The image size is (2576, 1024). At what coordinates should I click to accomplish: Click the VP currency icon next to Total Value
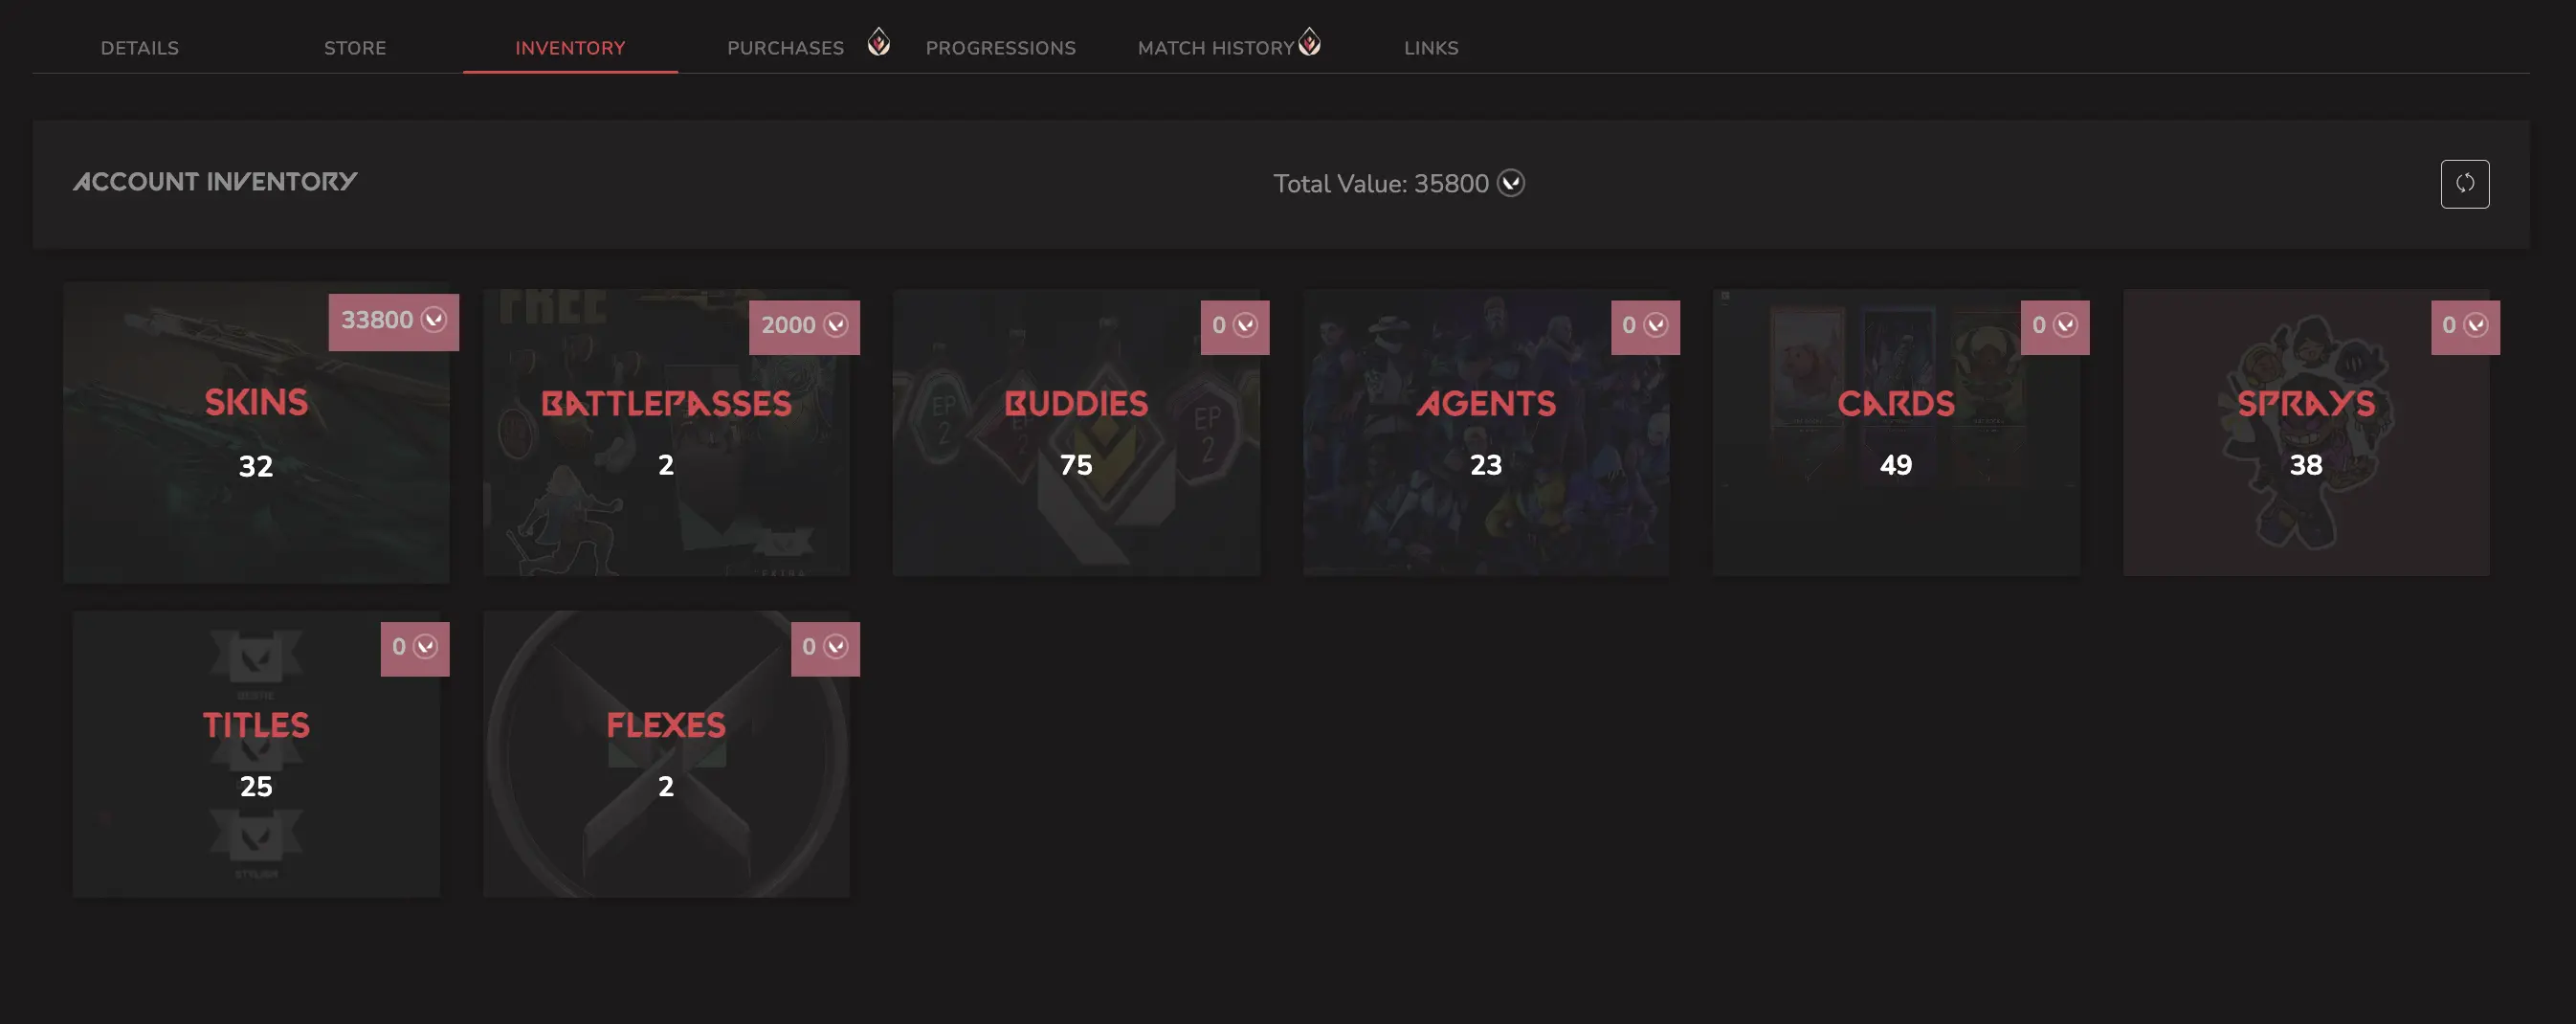1510,183
